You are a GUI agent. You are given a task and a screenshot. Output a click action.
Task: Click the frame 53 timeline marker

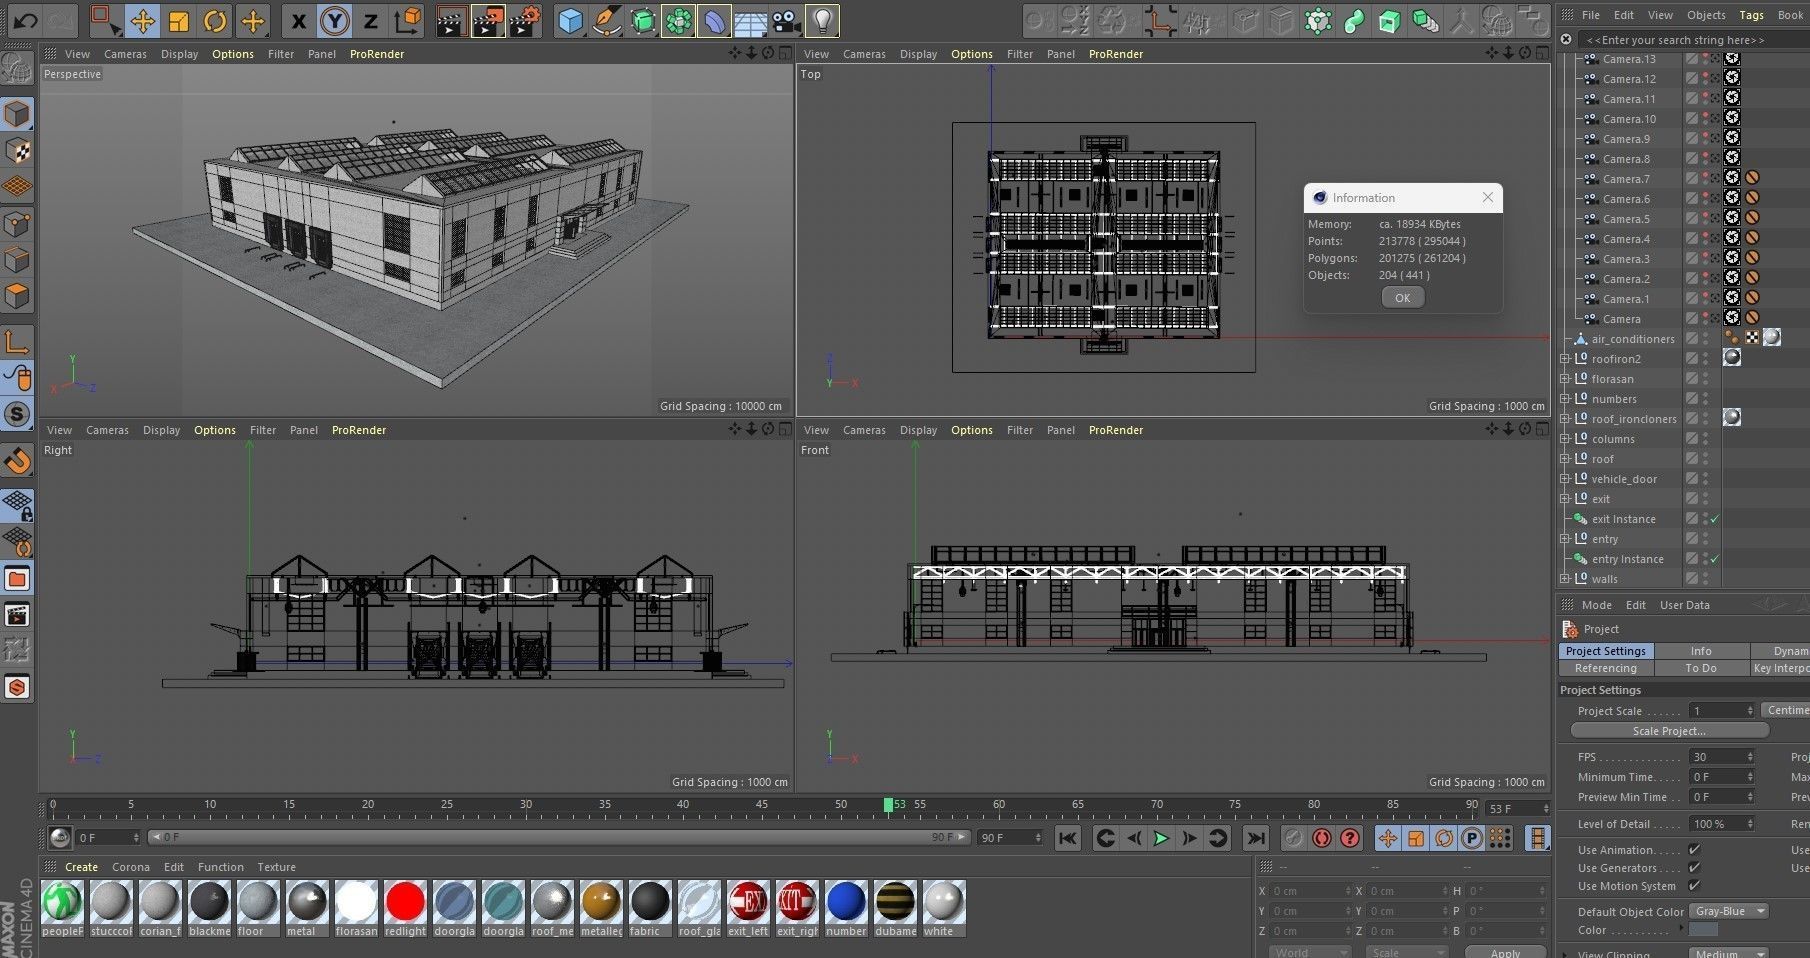tap(888, 805)
